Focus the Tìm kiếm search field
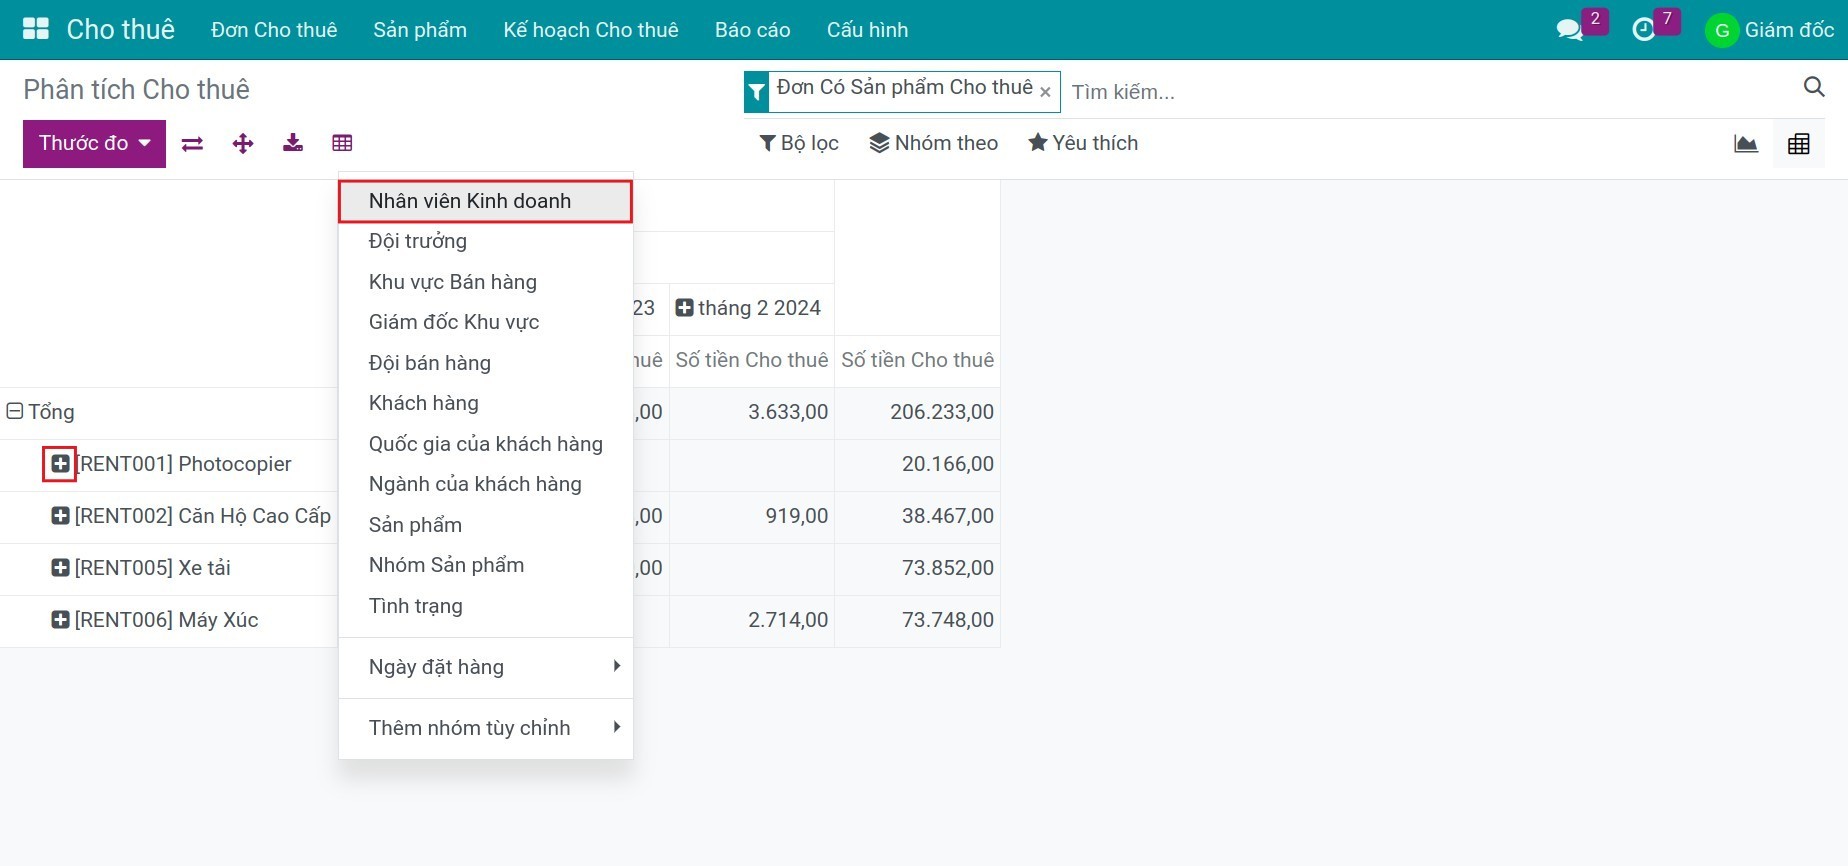 [1430, 92]
